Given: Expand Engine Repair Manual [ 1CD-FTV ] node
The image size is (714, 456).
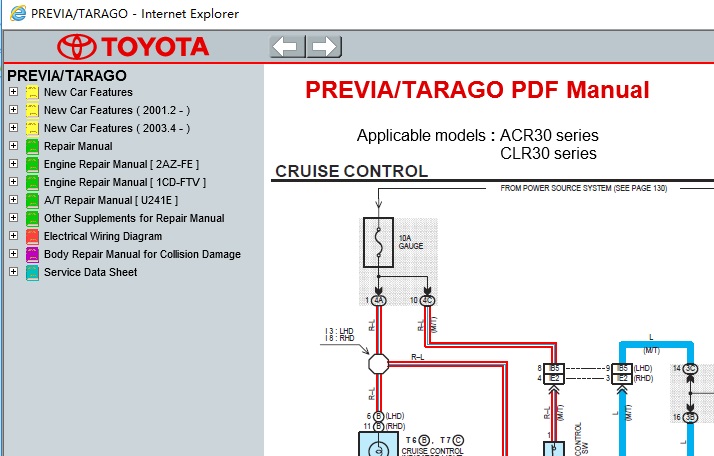Looking at the screenshot, I should (x=14, y=182).
